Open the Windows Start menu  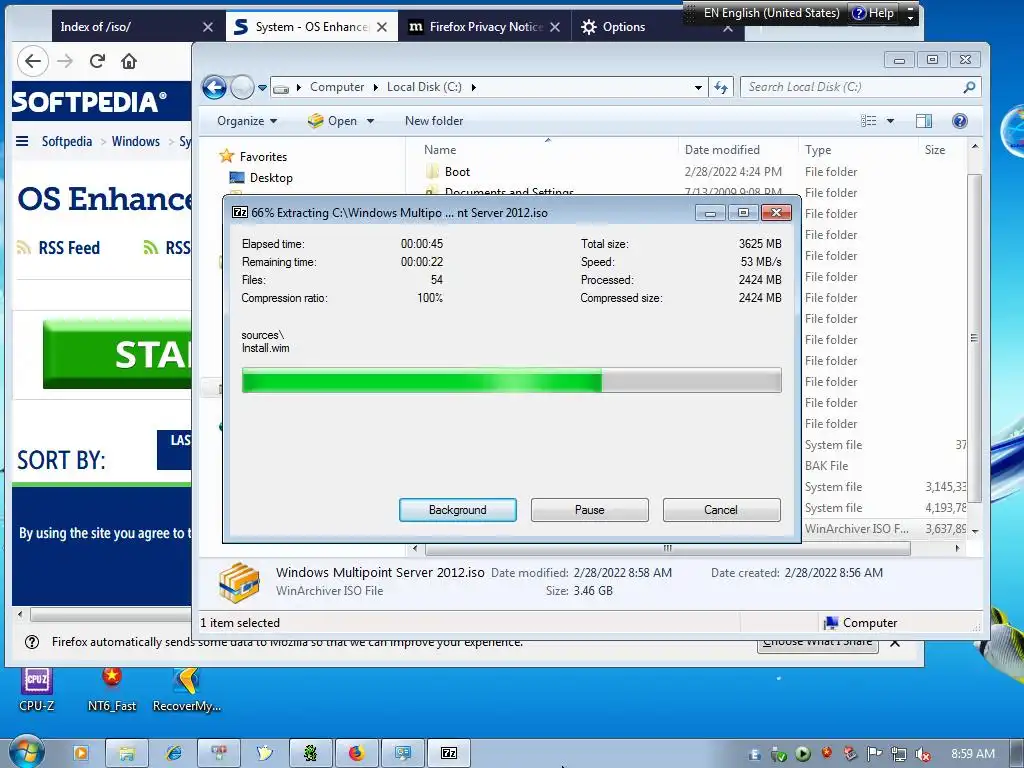25,752
